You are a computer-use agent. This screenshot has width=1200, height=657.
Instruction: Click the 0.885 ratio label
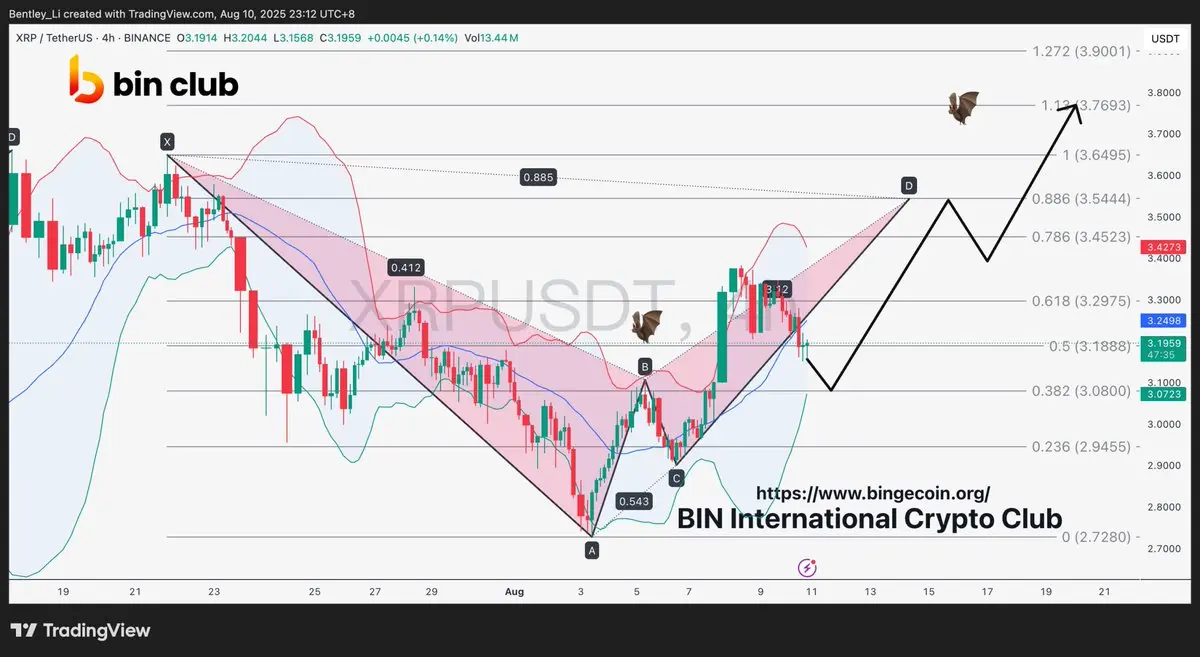click(x=539, y=178)
